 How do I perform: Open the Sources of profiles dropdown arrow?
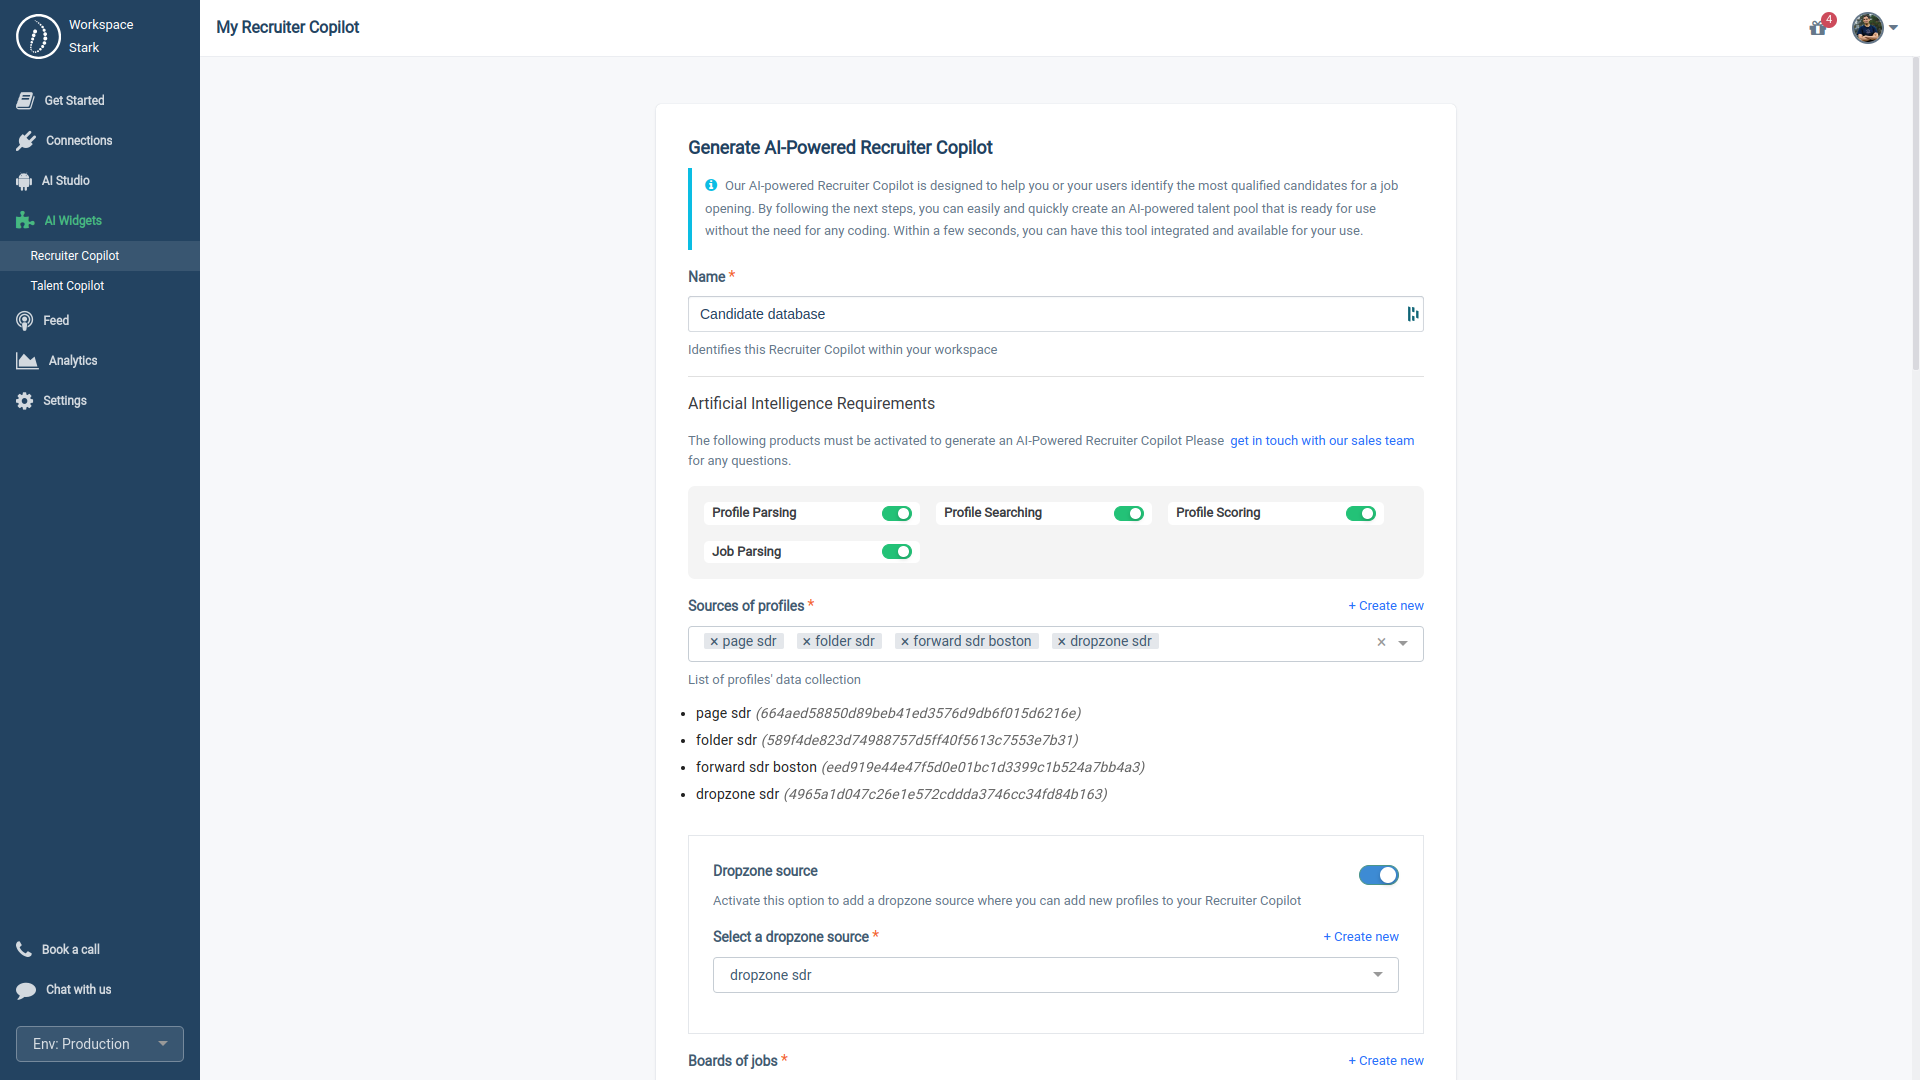tap(1404, 643)
